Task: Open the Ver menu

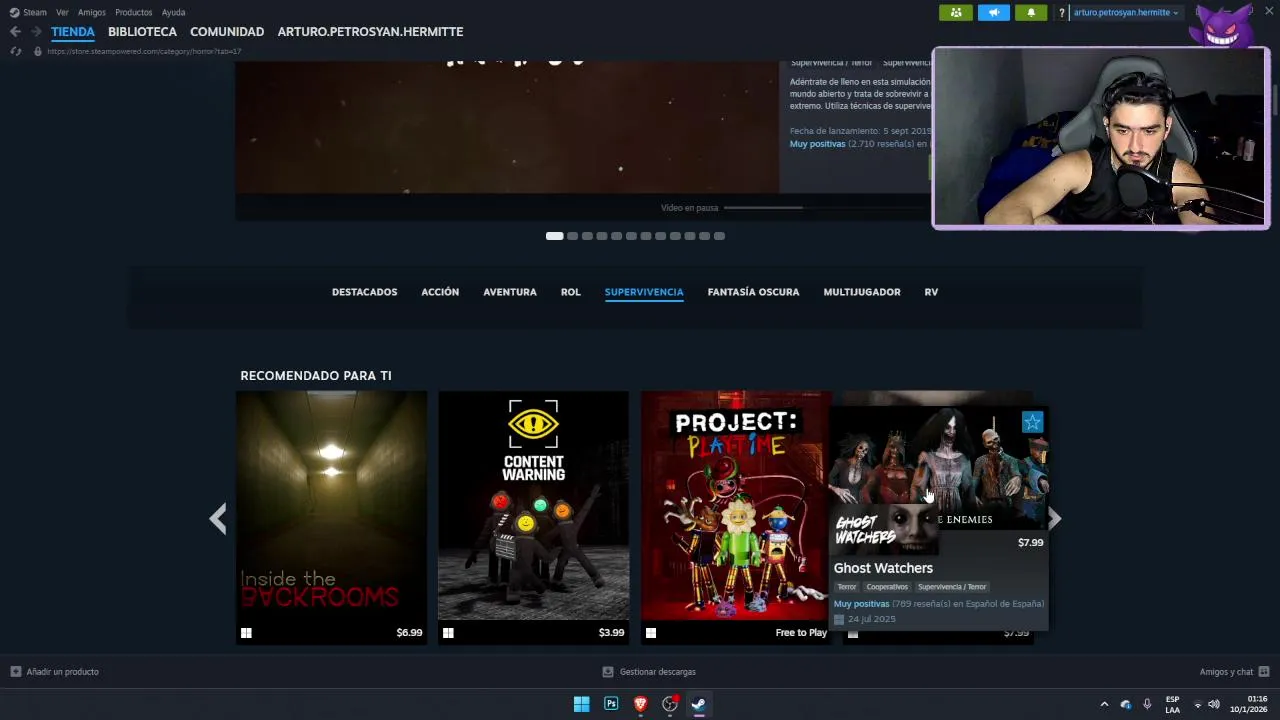Action: pos(62,12)
